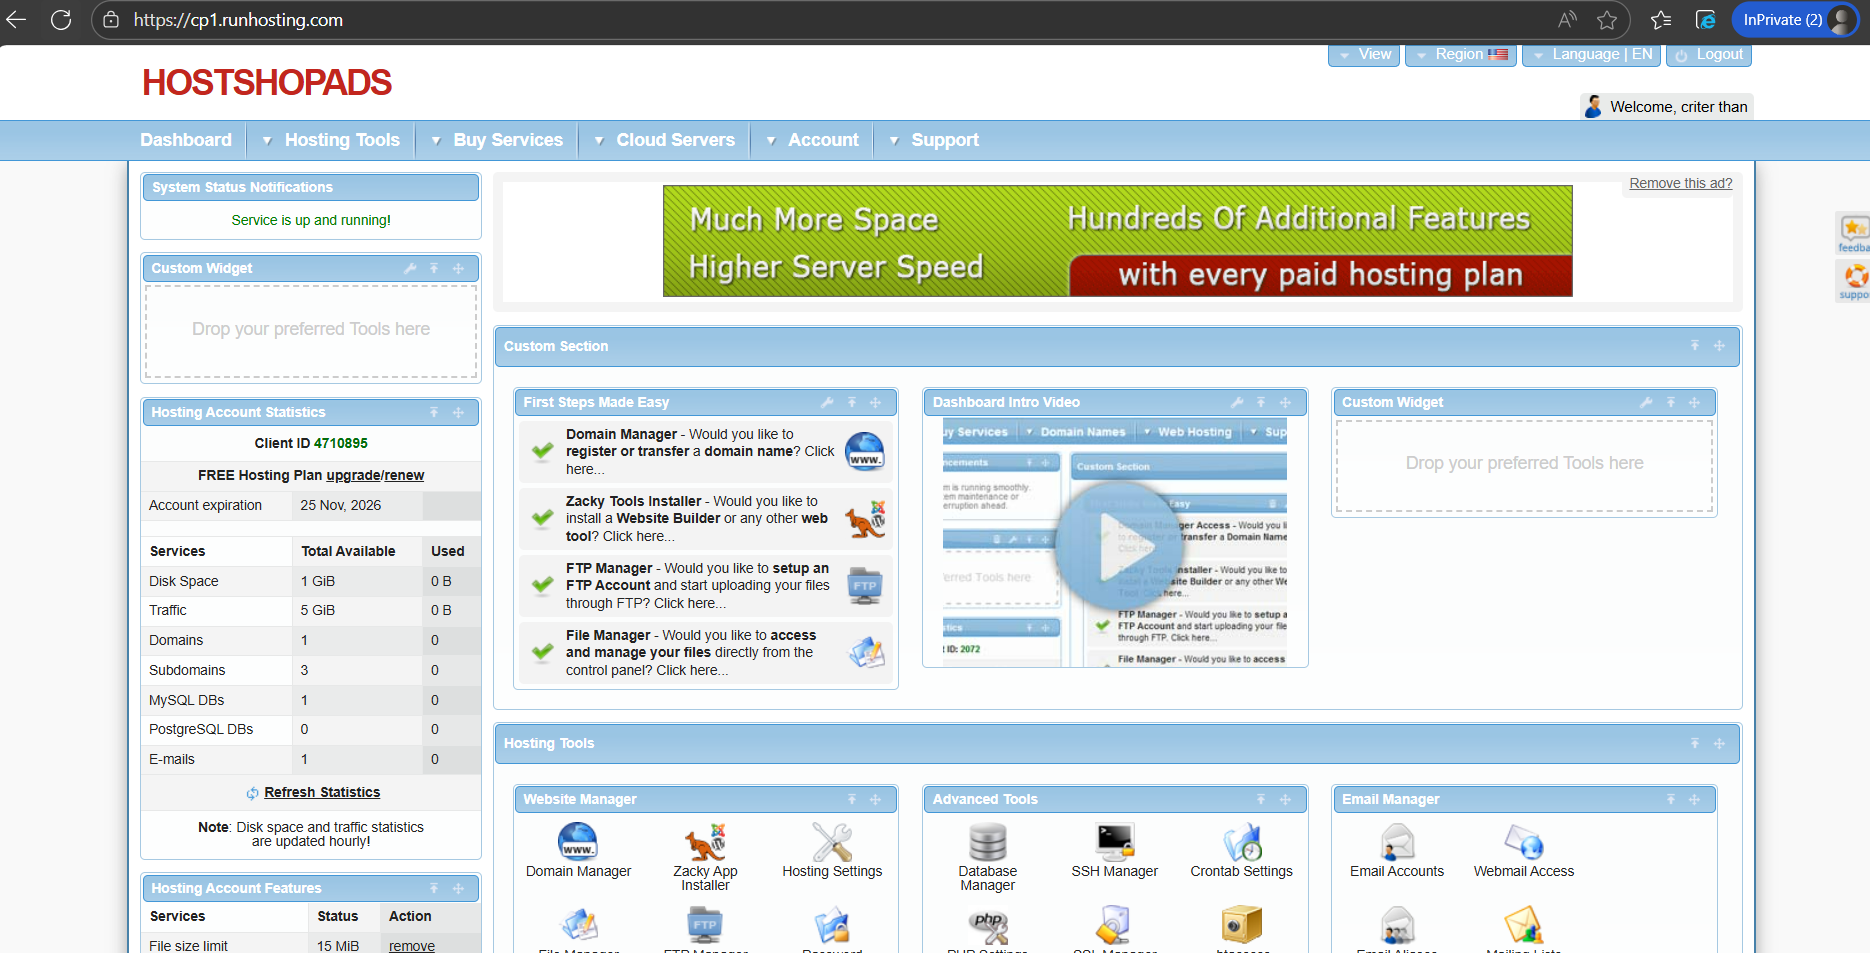Screen dimensions: 1870x953
Task: Click the 'Remove this ad?' link
Action: 1680,183
